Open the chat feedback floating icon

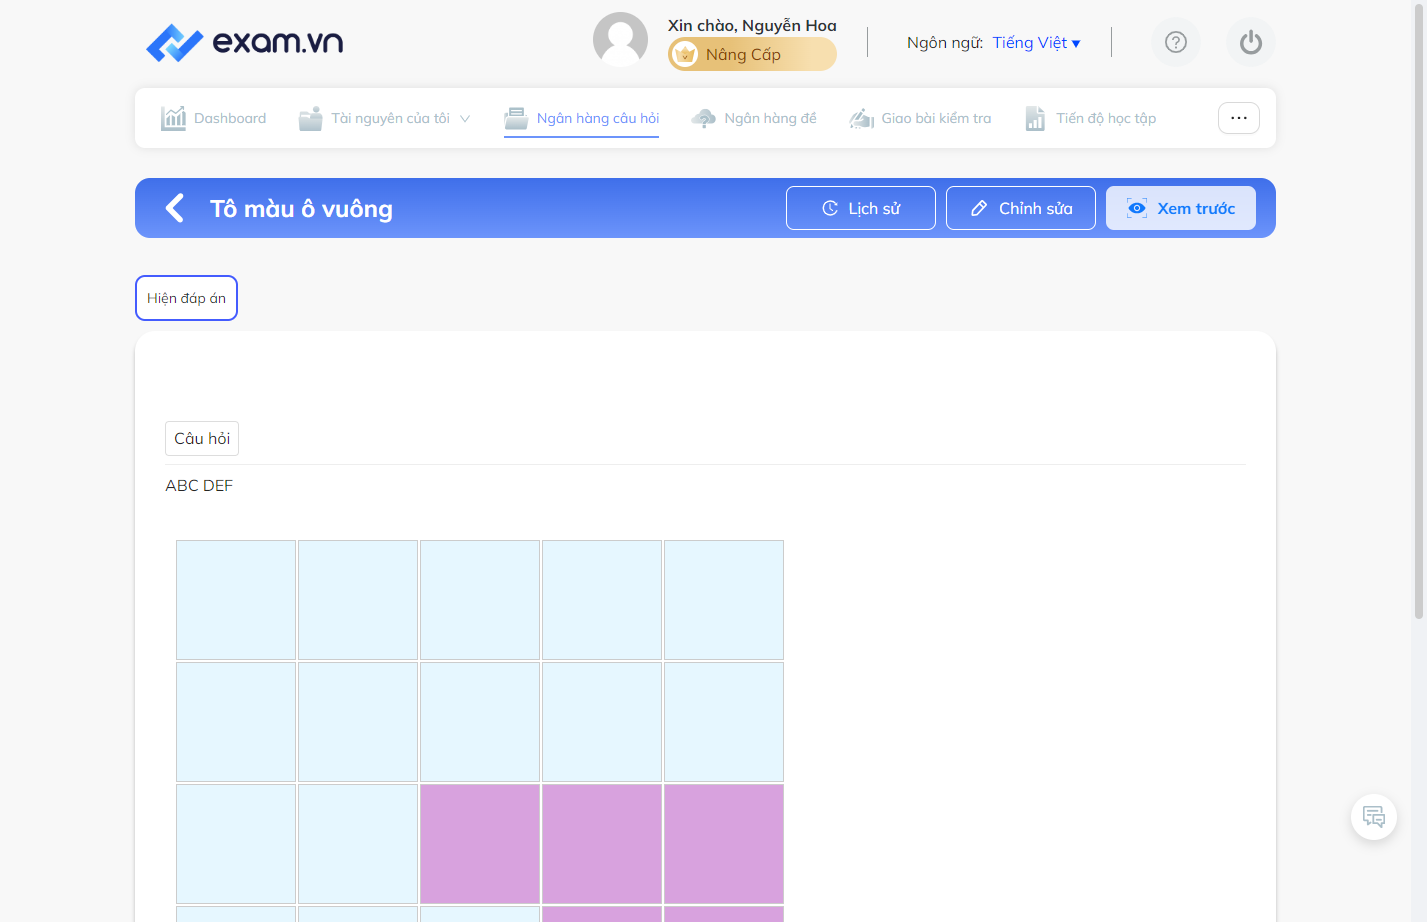tap(1374, 817)
